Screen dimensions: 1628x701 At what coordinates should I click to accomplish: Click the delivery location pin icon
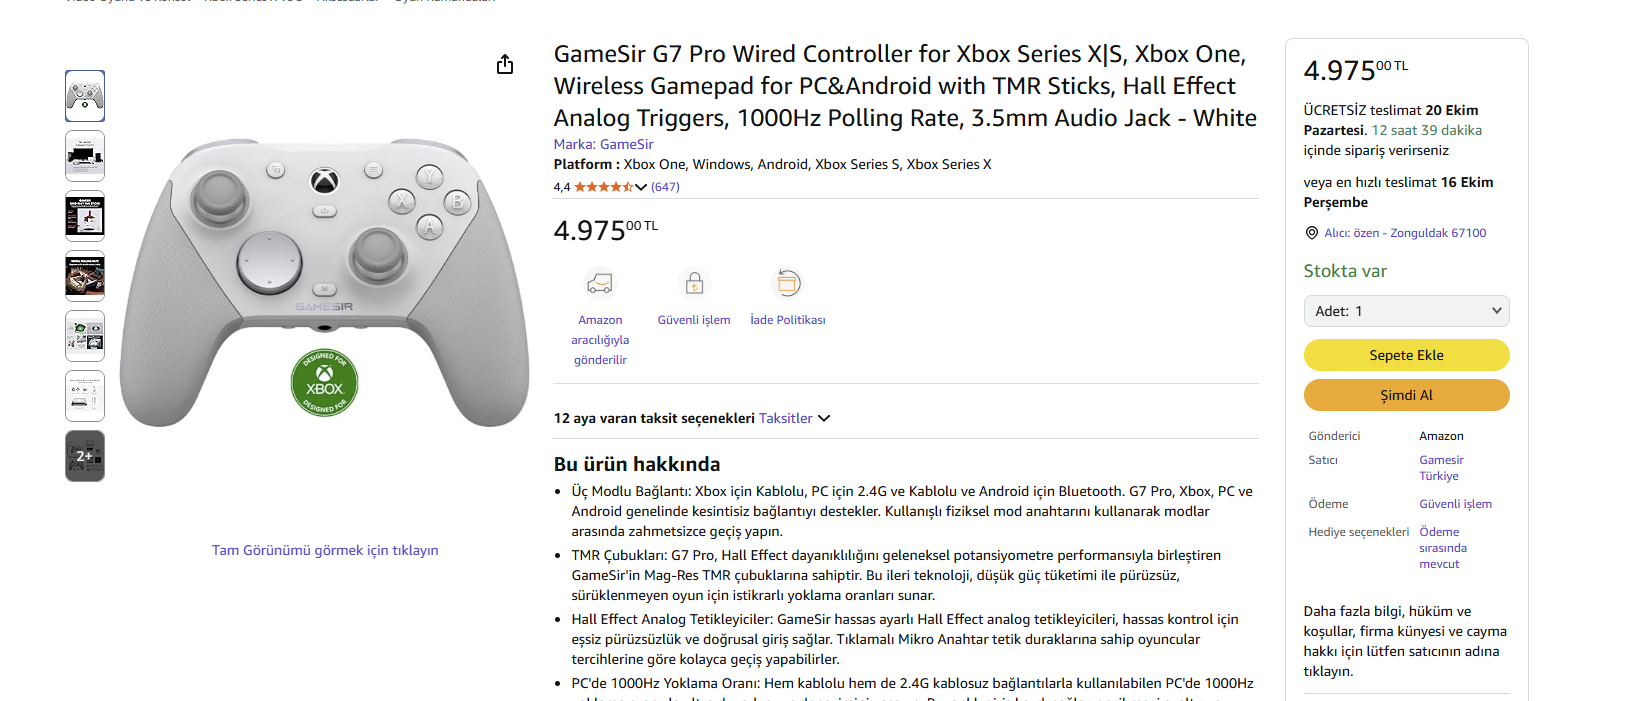coord(1311,233)
